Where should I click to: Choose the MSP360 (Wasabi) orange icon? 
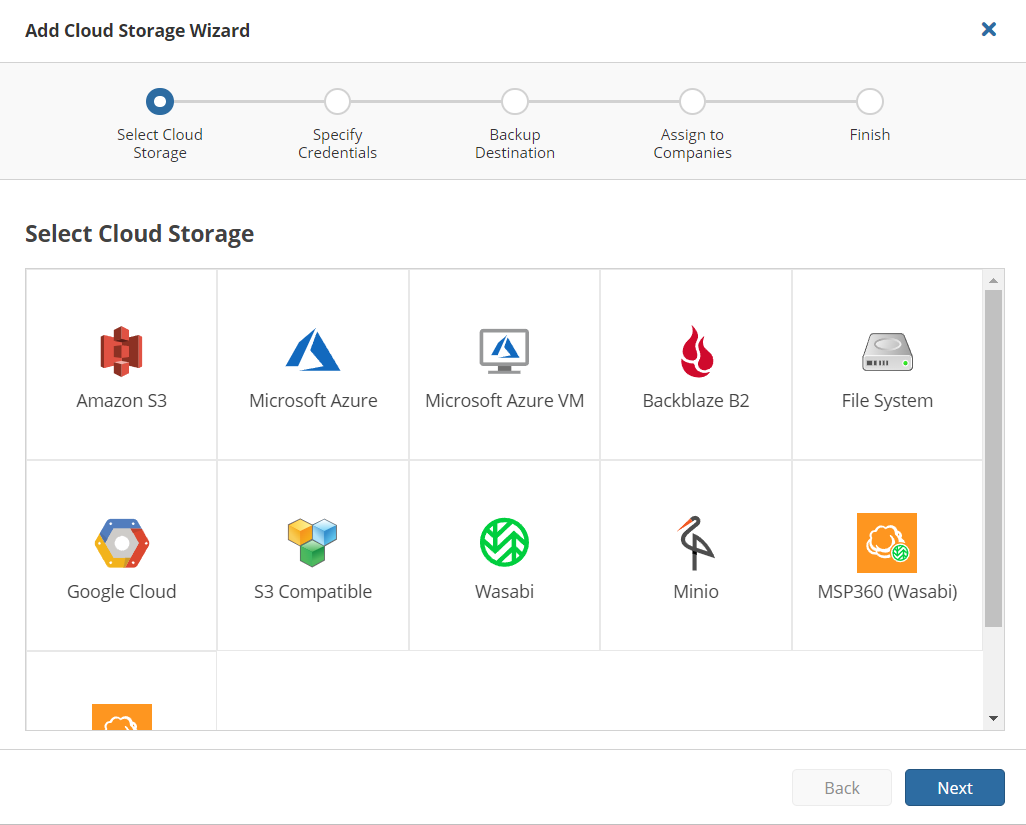pos(887,543)
